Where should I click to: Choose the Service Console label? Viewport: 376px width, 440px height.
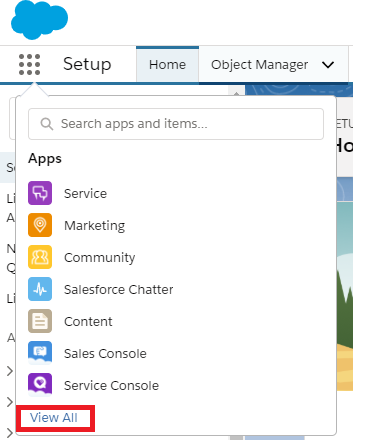111,385
